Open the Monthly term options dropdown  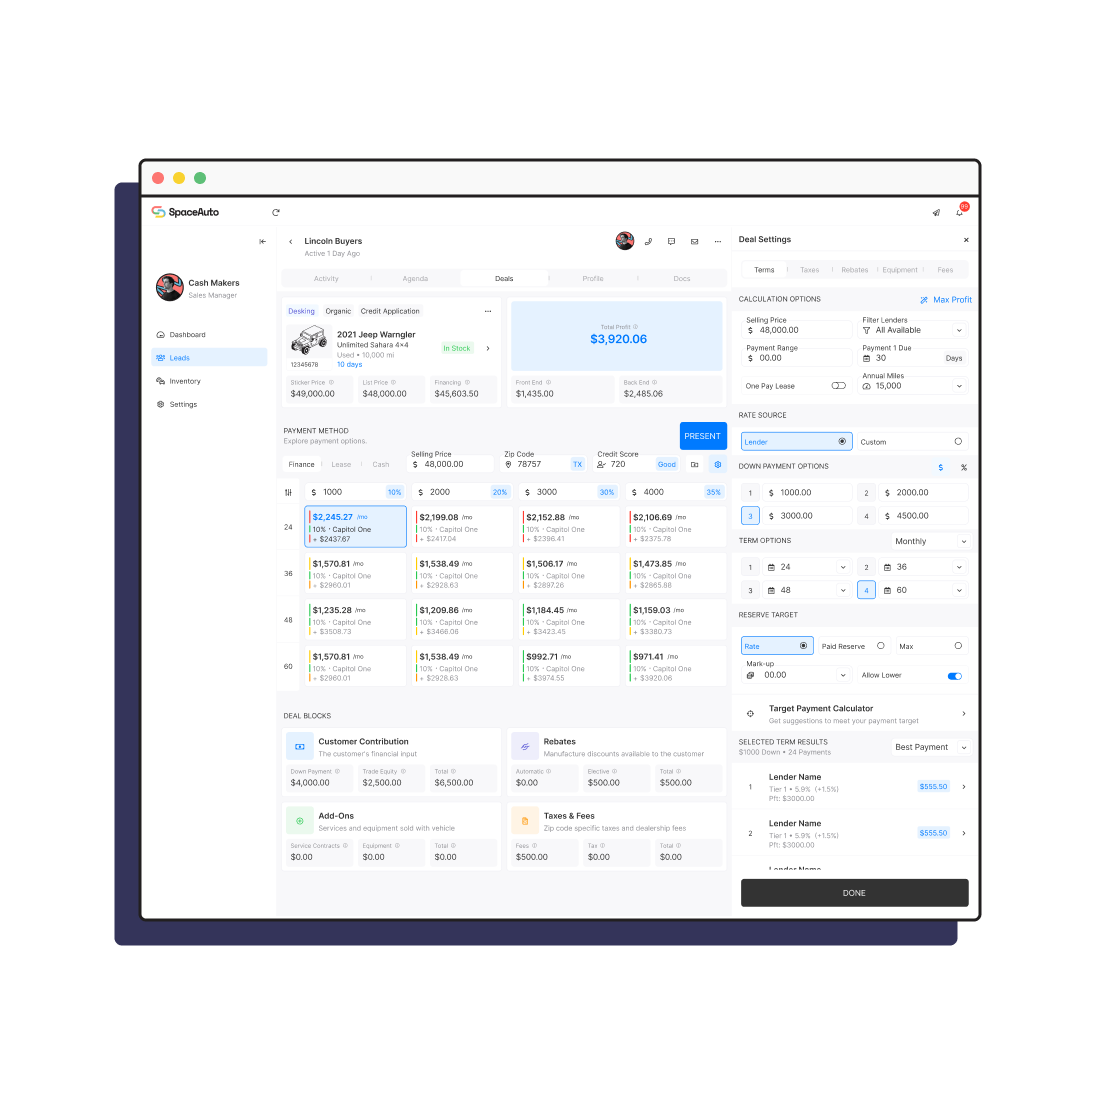click(930, 540)
